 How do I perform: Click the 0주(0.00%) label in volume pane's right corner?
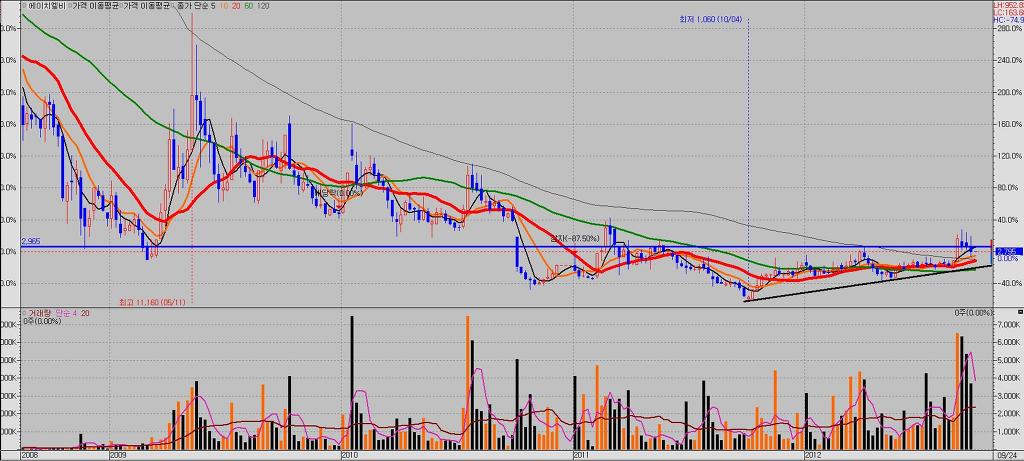click(973, 313)
